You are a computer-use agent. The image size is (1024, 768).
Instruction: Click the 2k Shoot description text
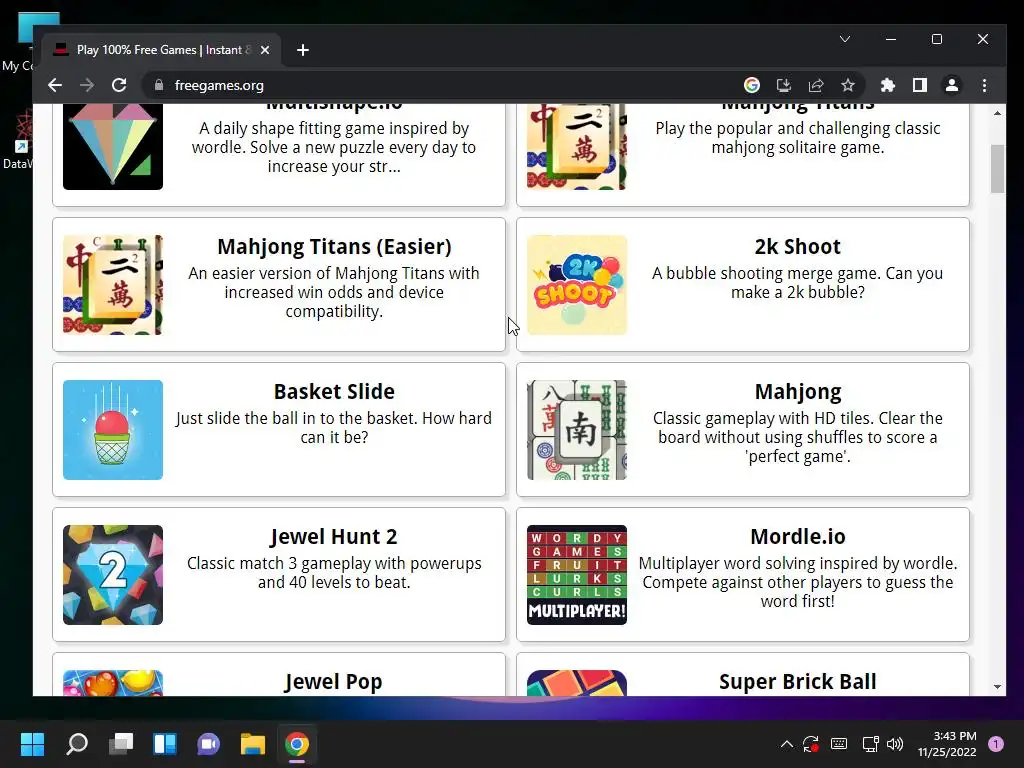797,283
